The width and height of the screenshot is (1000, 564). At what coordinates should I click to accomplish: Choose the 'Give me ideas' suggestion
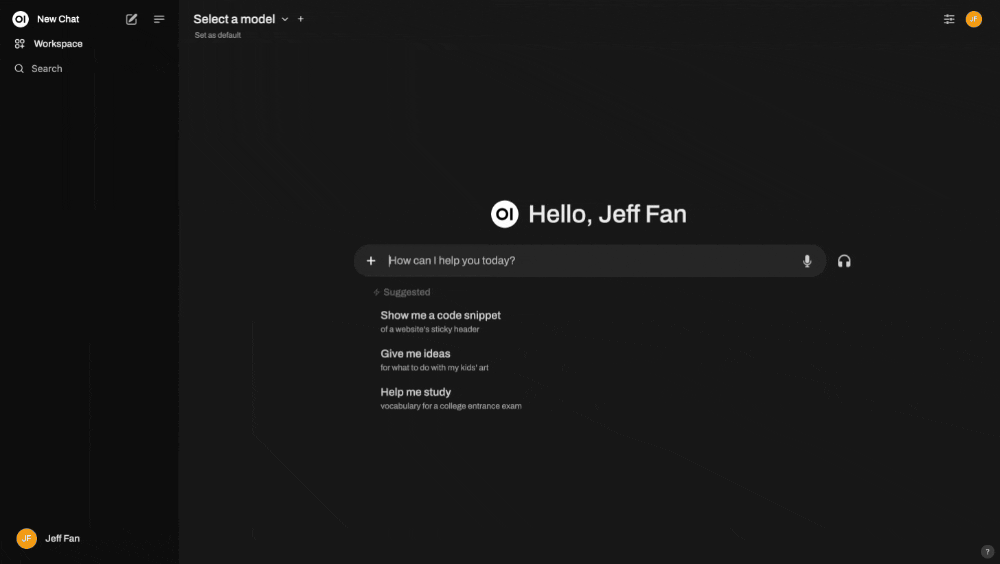[434, 360]
